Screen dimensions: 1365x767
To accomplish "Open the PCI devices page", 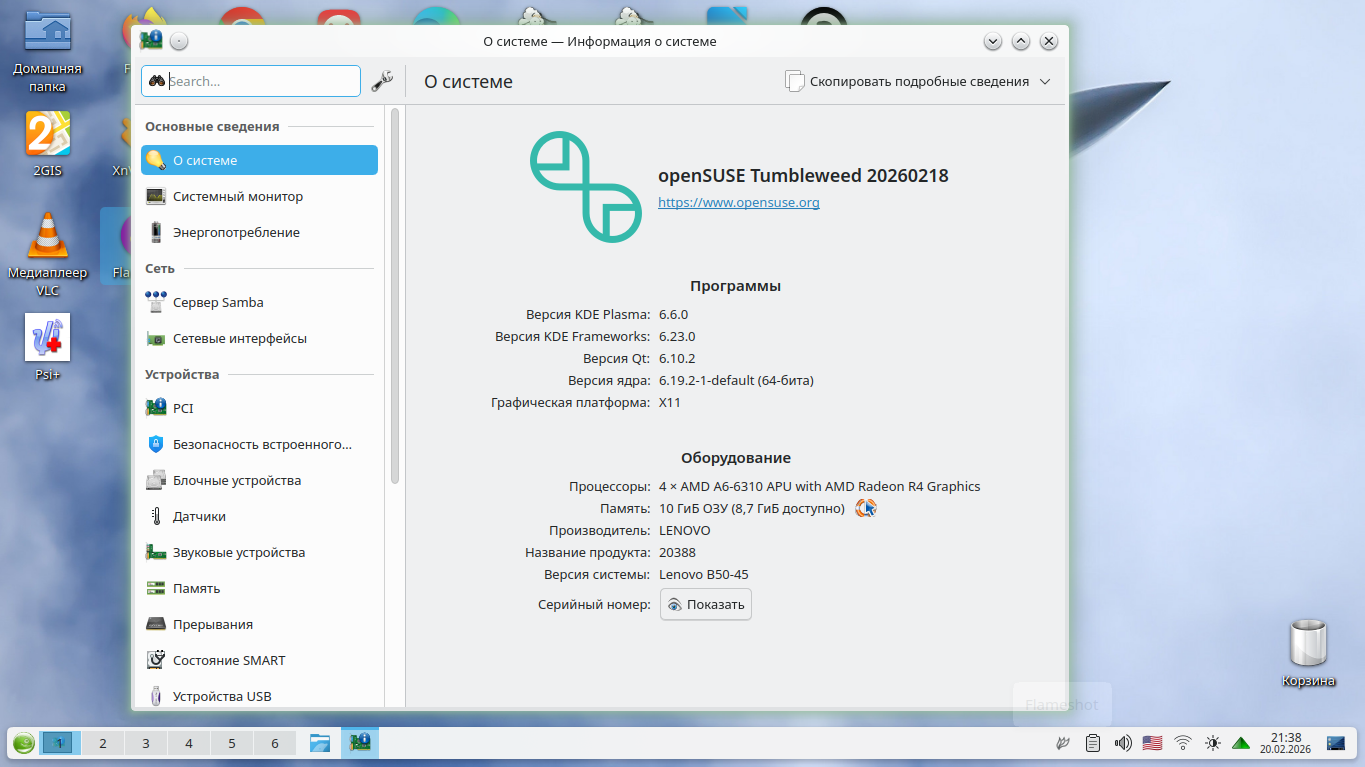I will (x=183, y=408).
